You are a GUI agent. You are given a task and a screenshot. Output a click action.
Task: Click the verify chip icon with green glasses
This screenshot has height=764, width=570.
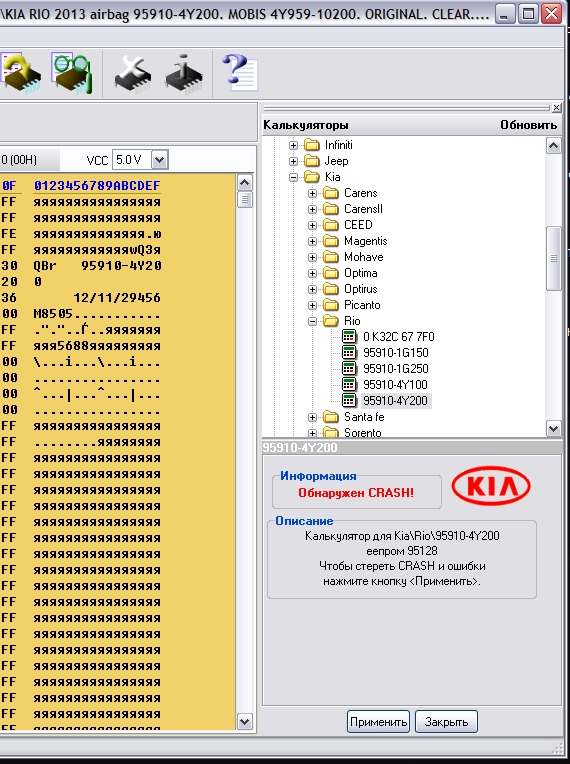[72, 74]
